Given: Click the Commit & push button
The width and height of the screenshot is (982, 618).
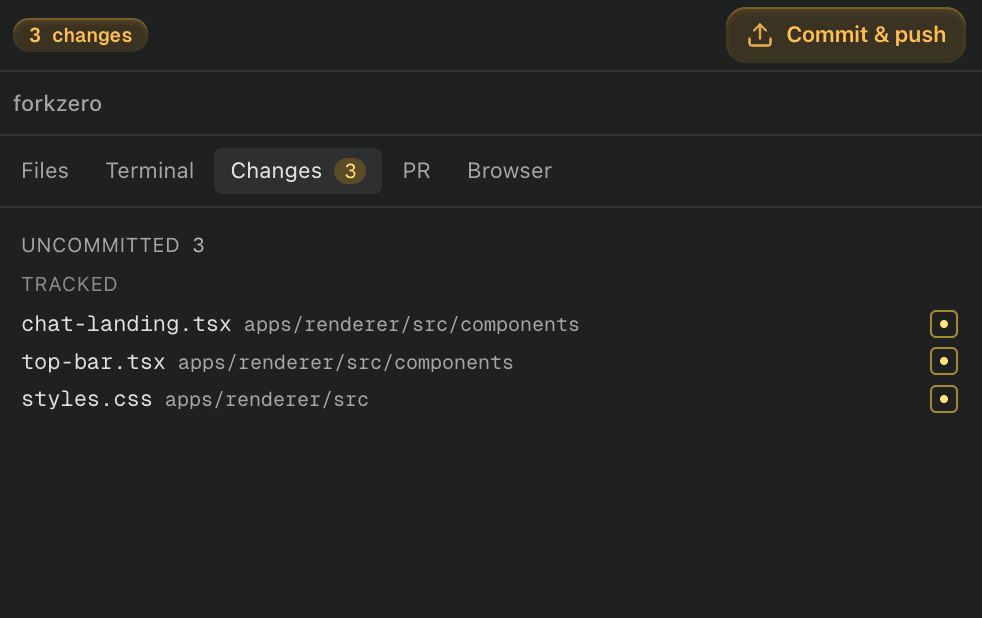Looking at the screenshot, I should pos(845,35).
